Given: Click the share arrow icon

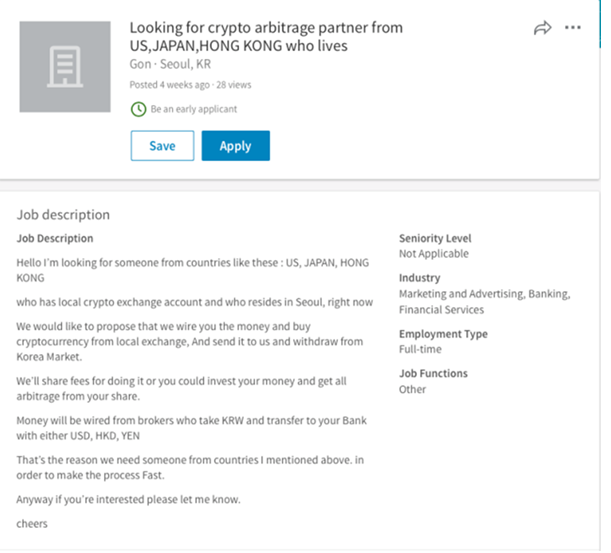Looking at the screenshot, I should [x=543, y=28].
